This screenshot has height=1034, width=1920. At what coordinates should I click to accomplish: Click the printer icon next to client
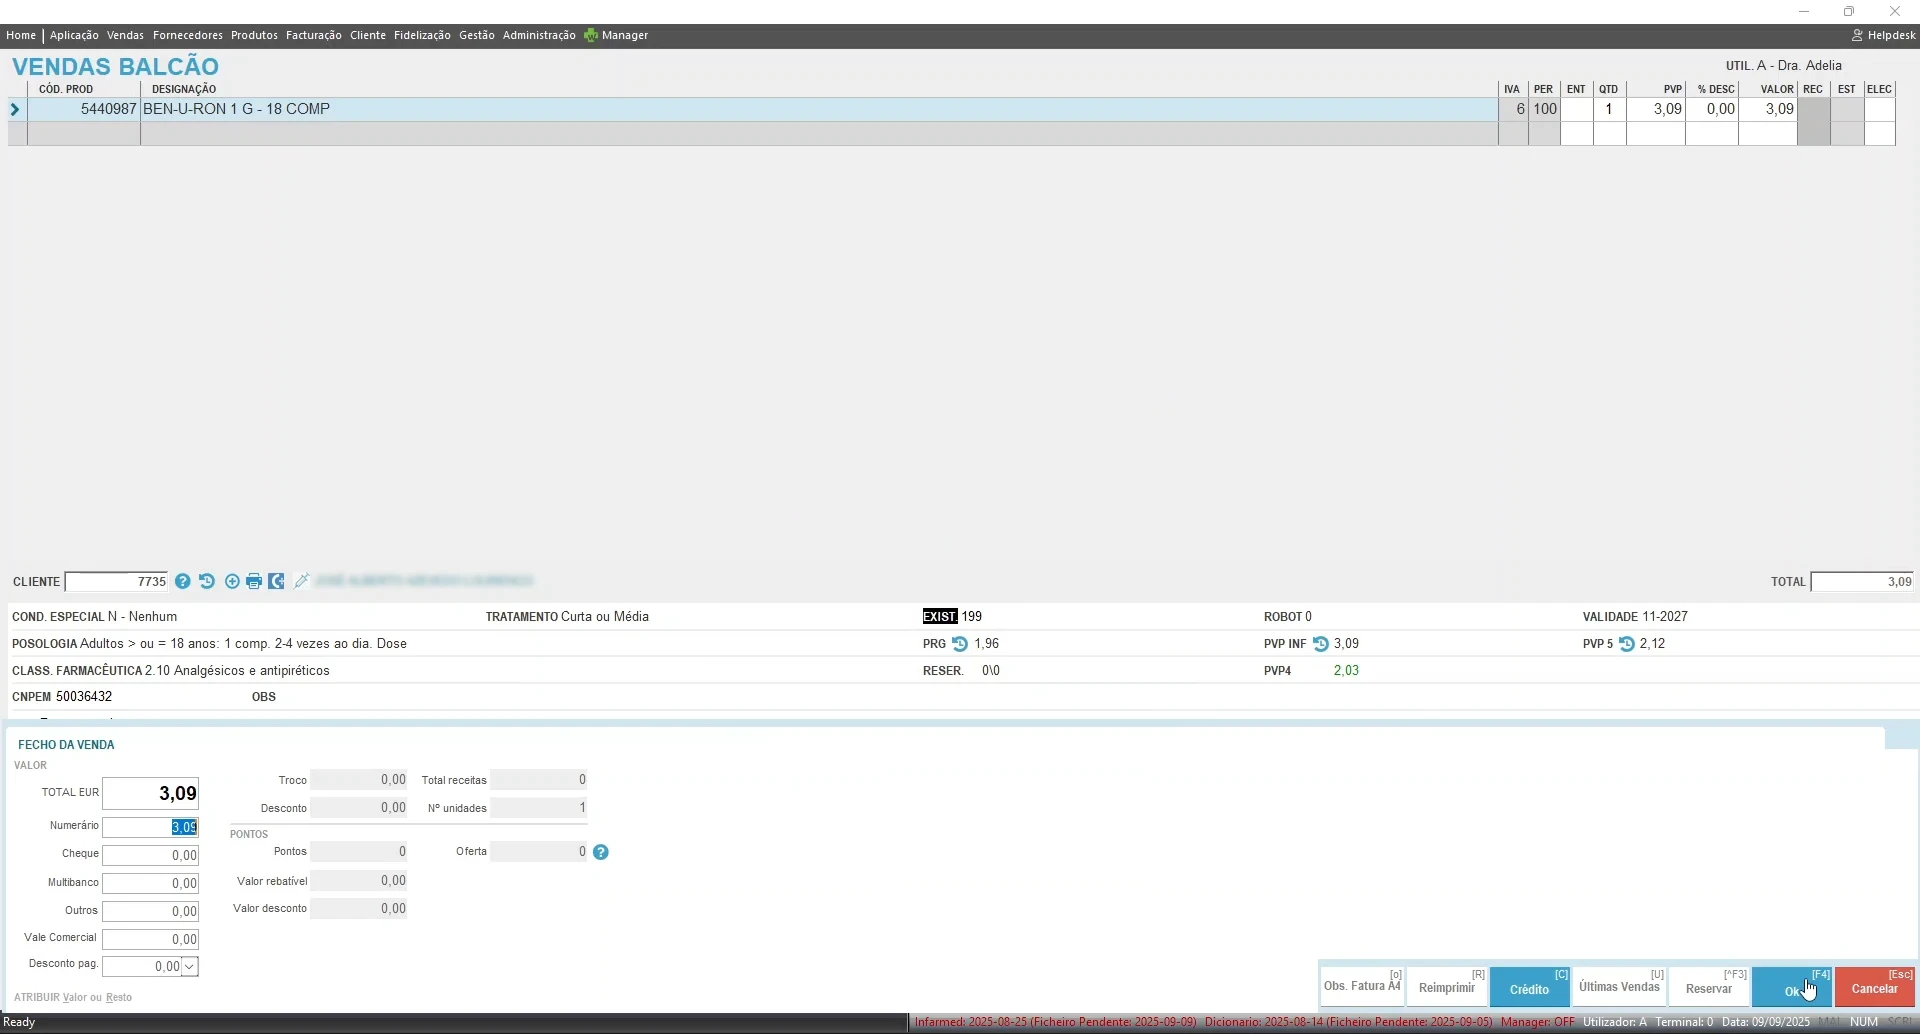(x=254, y=581)
